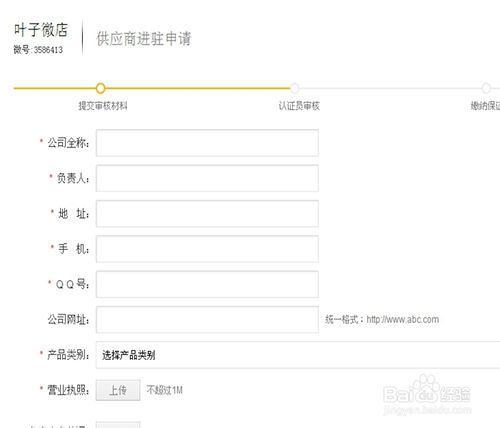Click the 提交审核材料 step label
The height and width of the screenshot is (428, 500).
coord(103,106)
